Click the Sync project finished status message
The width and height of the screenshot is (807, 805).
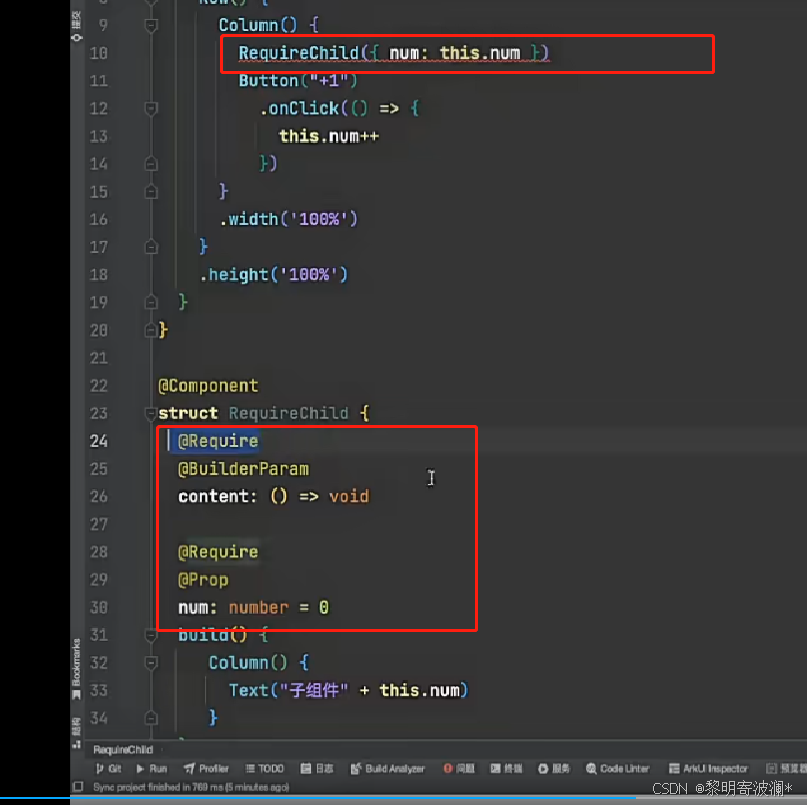(191, 787)
